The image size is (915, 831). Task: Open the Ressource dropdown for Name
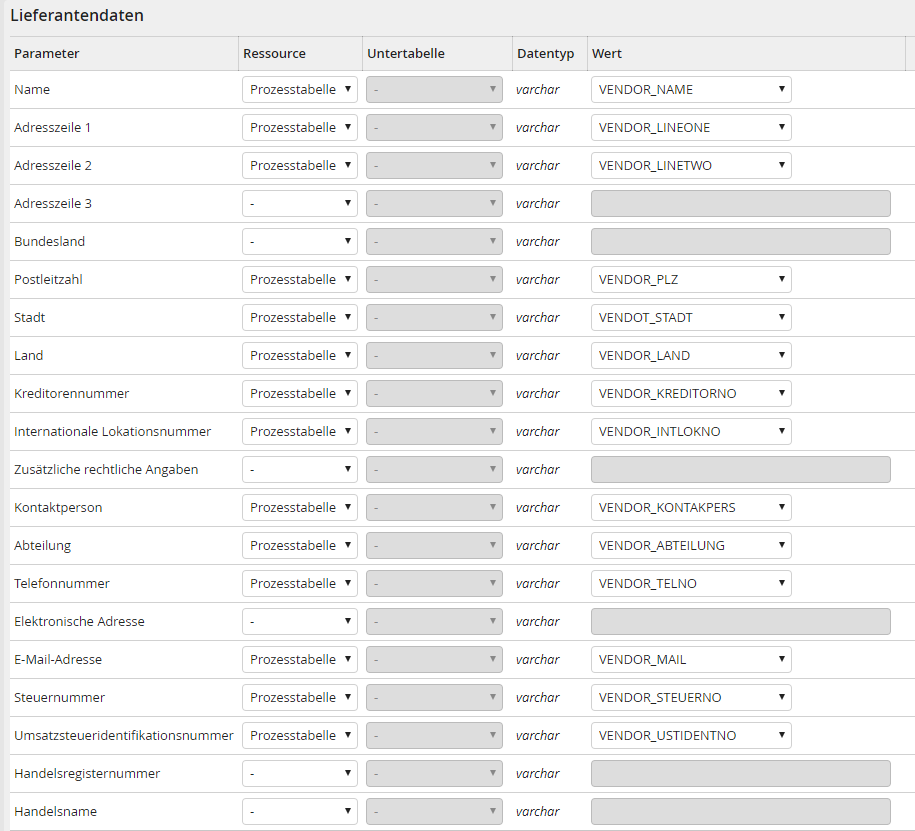[299, 89]
